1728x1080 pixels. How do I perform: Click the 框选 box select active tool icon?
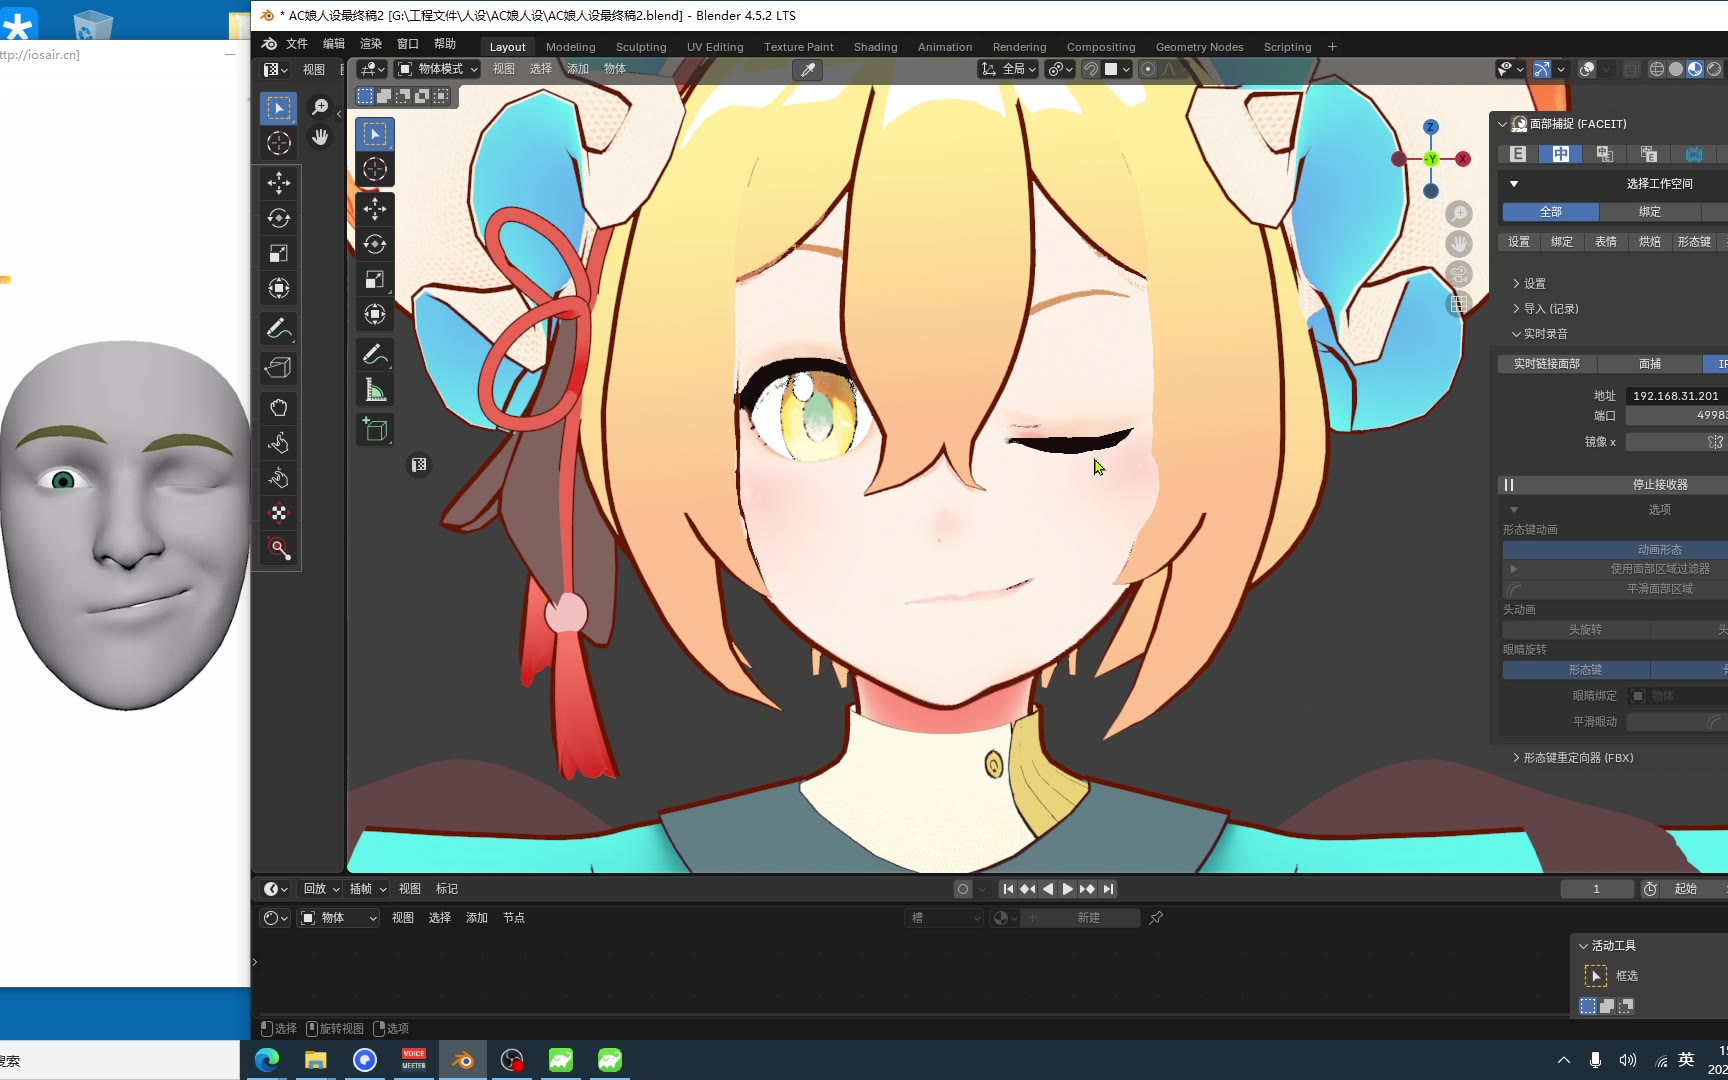click(1596, 976)
